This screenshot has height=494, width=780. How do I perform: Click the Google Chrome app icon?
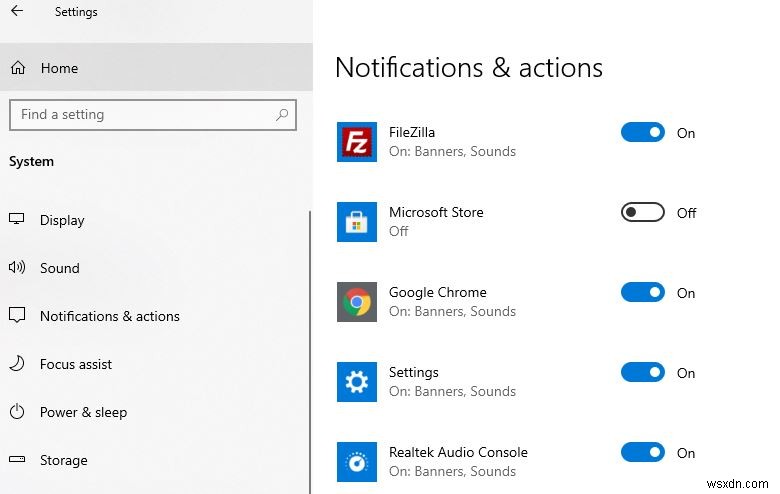tap(357, 302)
